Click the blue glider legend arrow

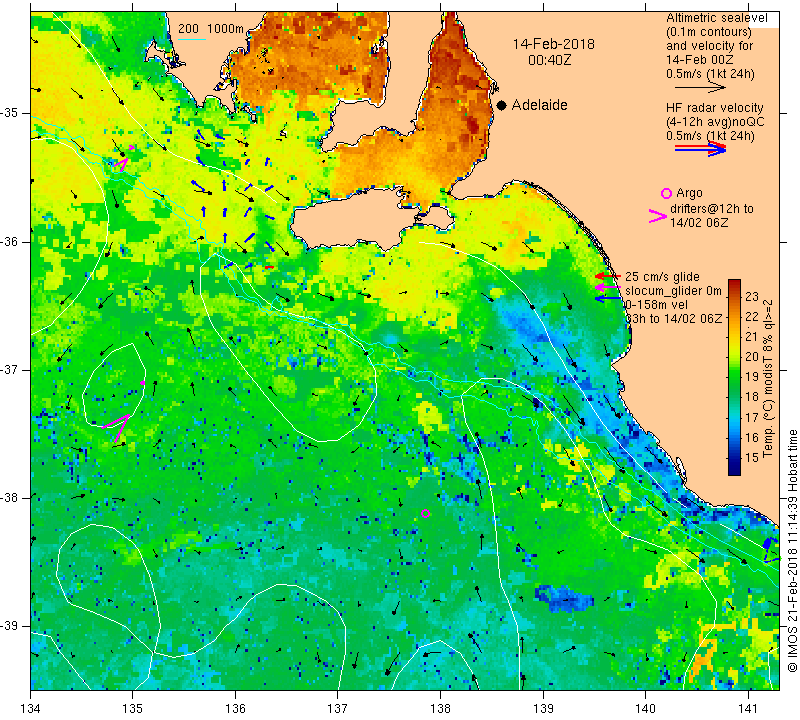[x=608, y=299]
